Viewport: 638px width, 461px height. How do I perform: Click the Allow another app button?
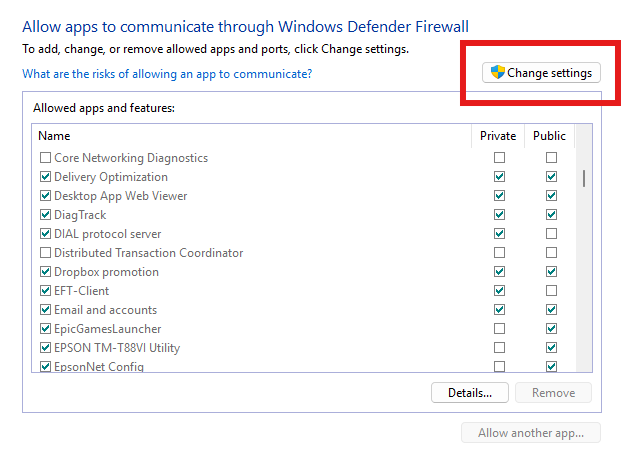click(x=531, y=433)
